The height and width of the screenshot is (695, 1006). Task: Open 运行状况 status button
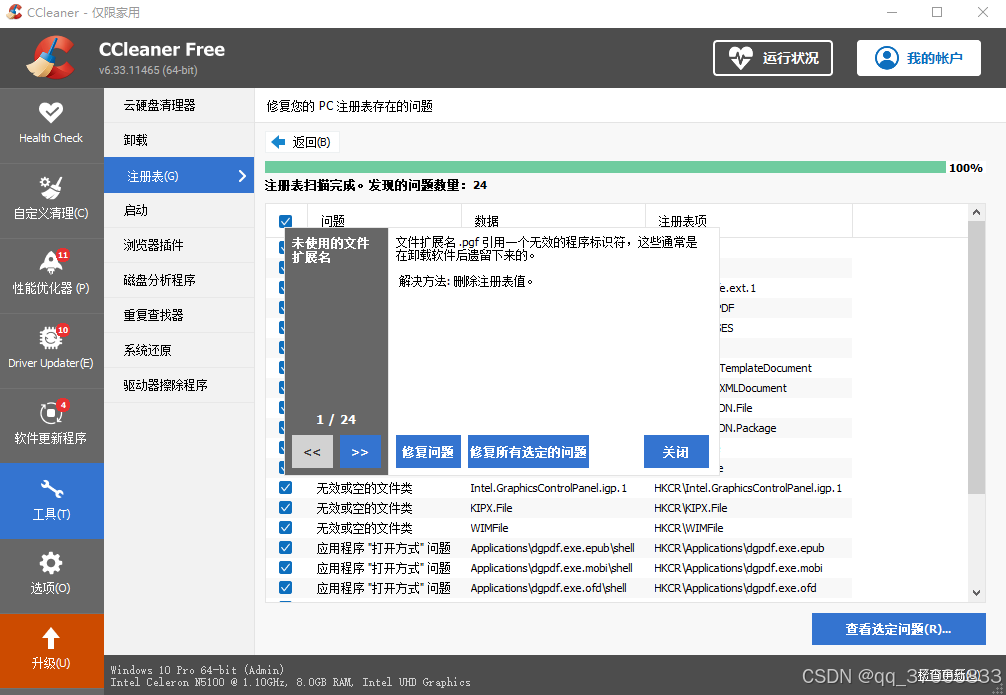pos(772,58)
